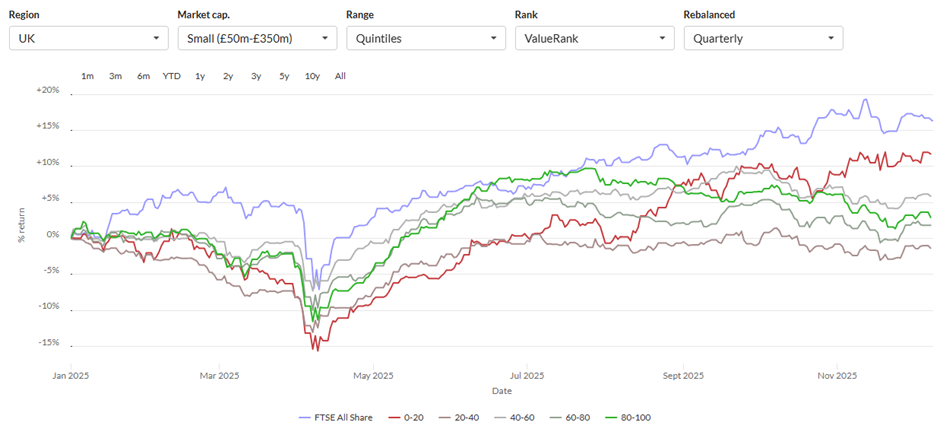Image resolution: width=940 pixels, height=435 pixels.
Task: Click the Nov 2025 axis label
Action: pyautogui.click(x=836, y=376)
